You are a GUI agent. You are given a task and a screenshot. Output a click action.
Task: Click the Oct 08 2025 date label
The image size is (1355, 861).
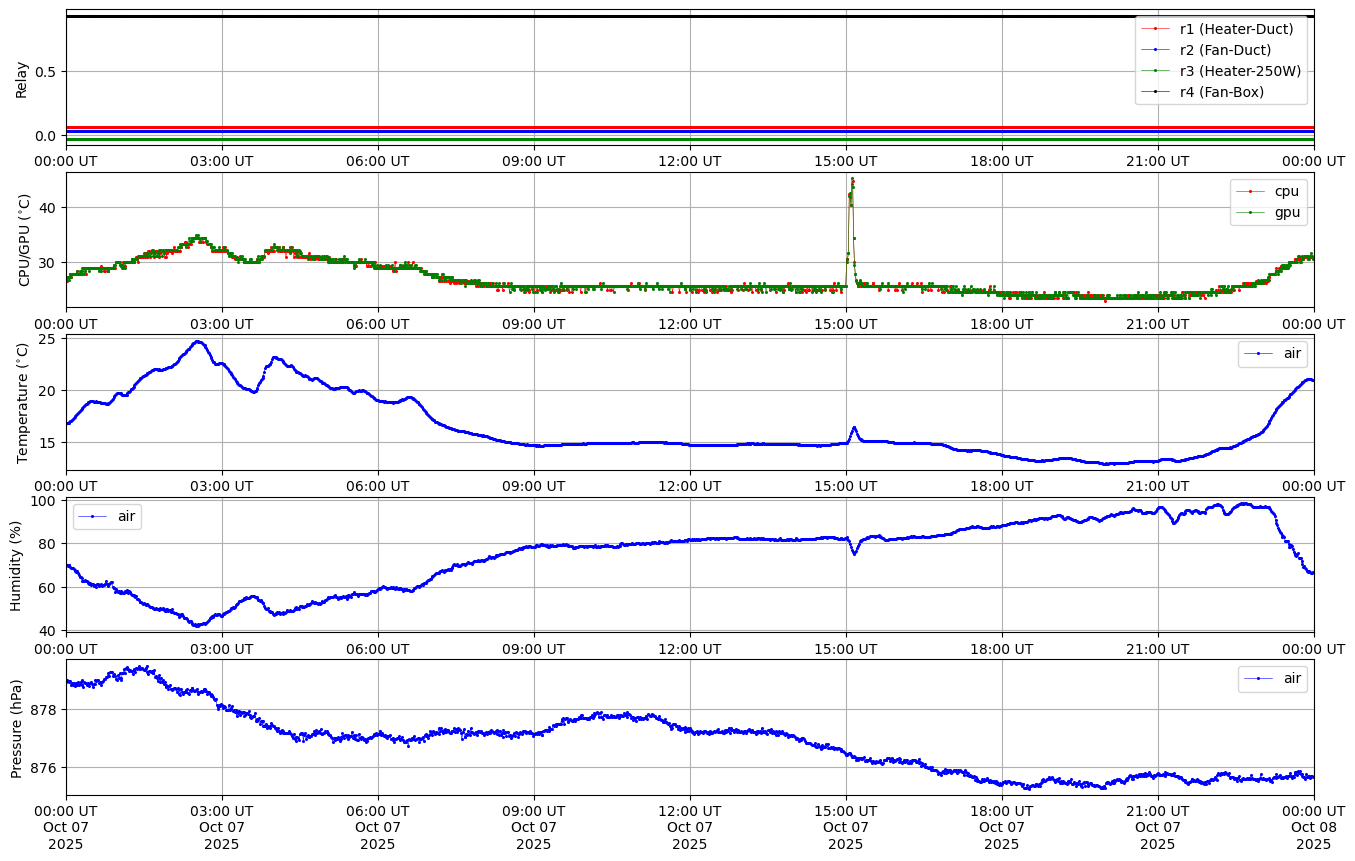click(1313, 835)
